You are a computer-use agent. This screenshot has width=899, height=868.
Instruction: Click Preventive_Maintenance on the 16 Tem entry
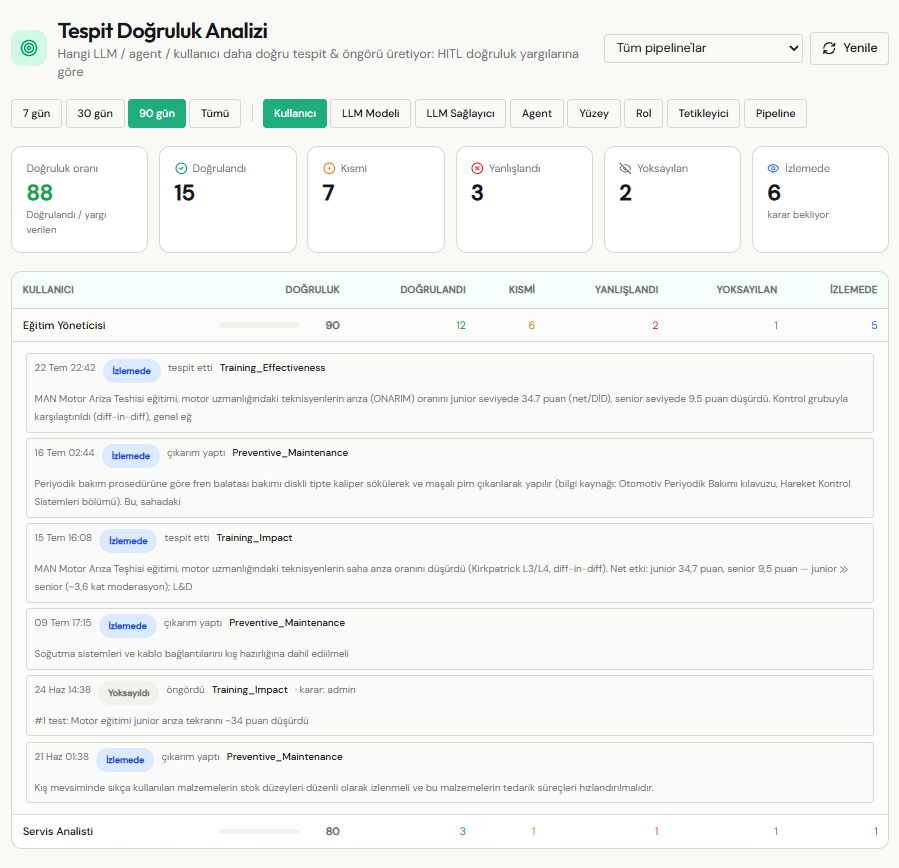[x=290, y=452]
